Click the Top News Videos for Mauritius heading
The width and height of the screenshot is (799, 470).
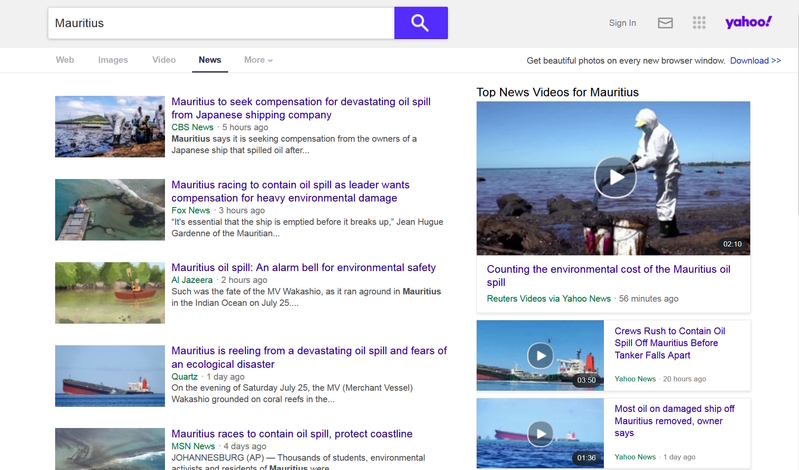pos(557,92)
